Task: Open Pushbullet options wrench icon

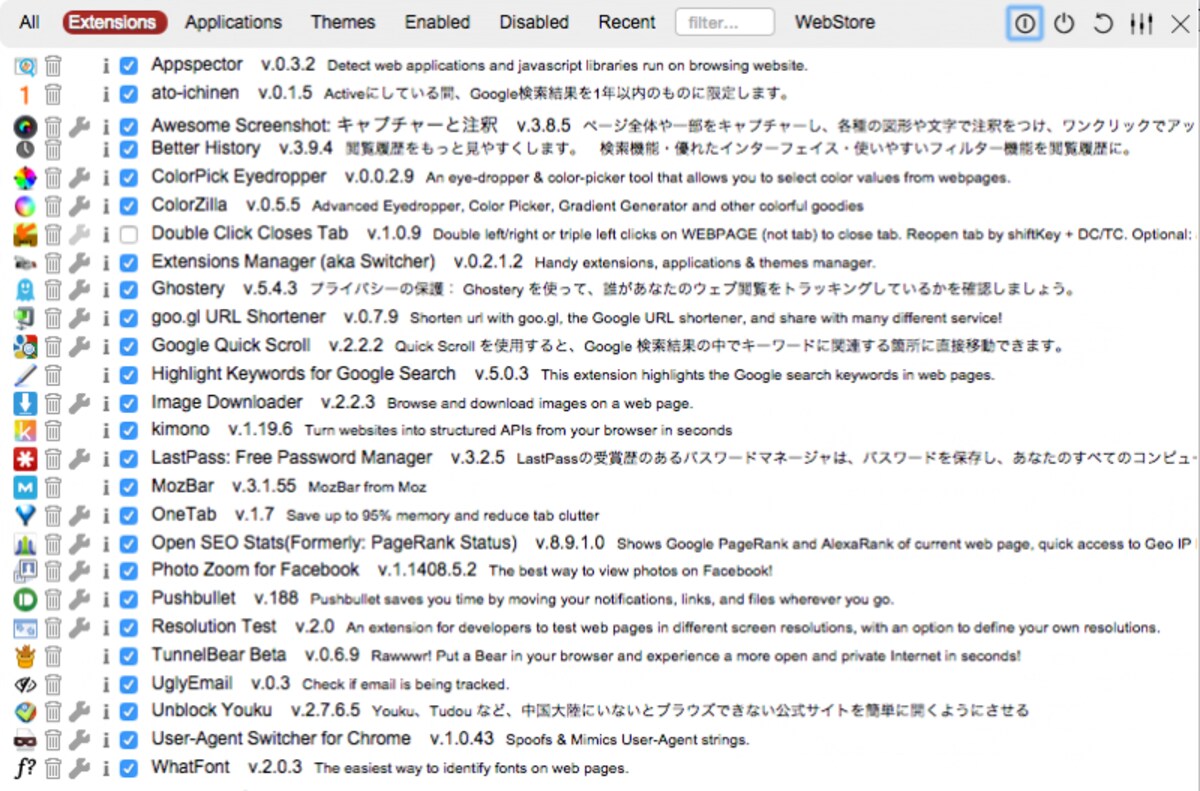Action: tap(80, 600)
